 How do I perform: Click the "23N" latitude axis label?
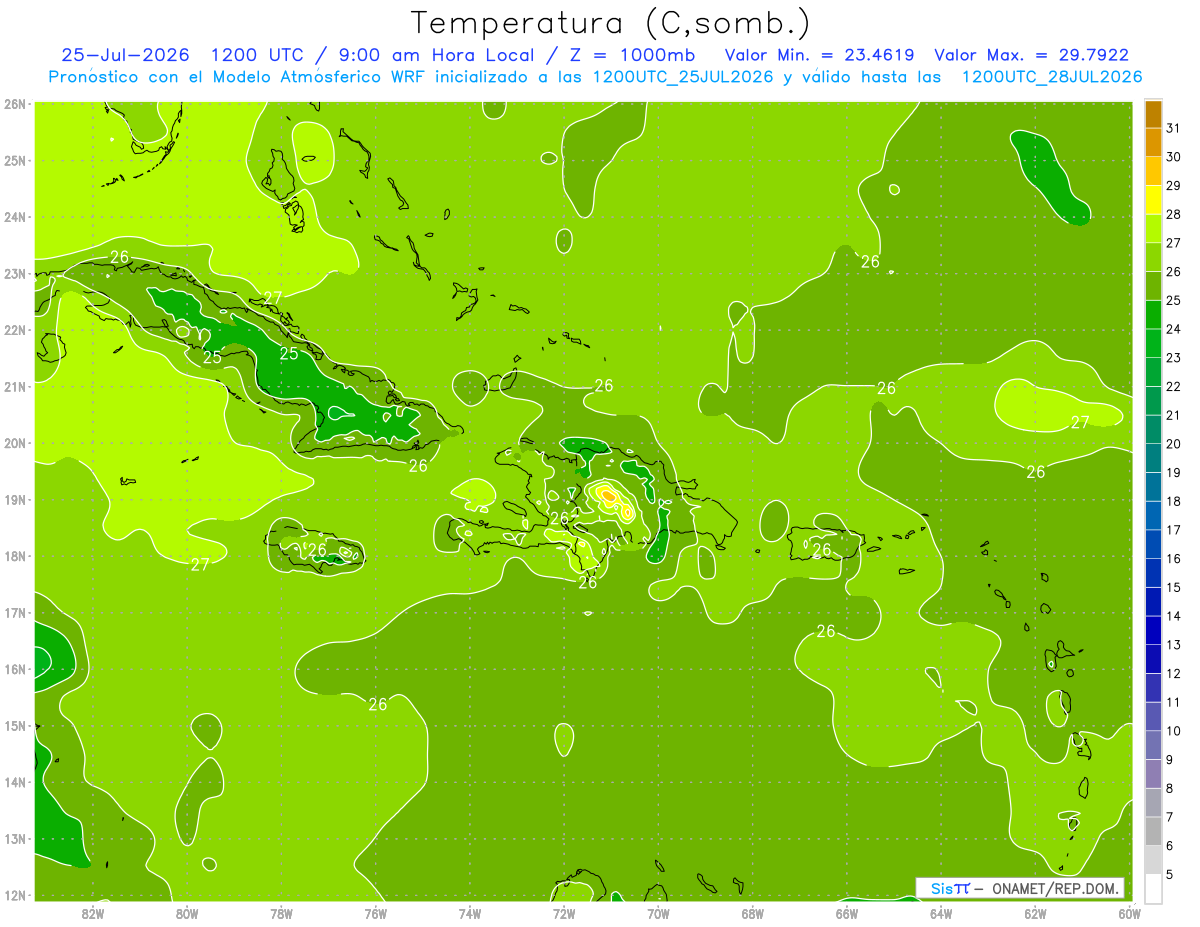click(14, 273)
